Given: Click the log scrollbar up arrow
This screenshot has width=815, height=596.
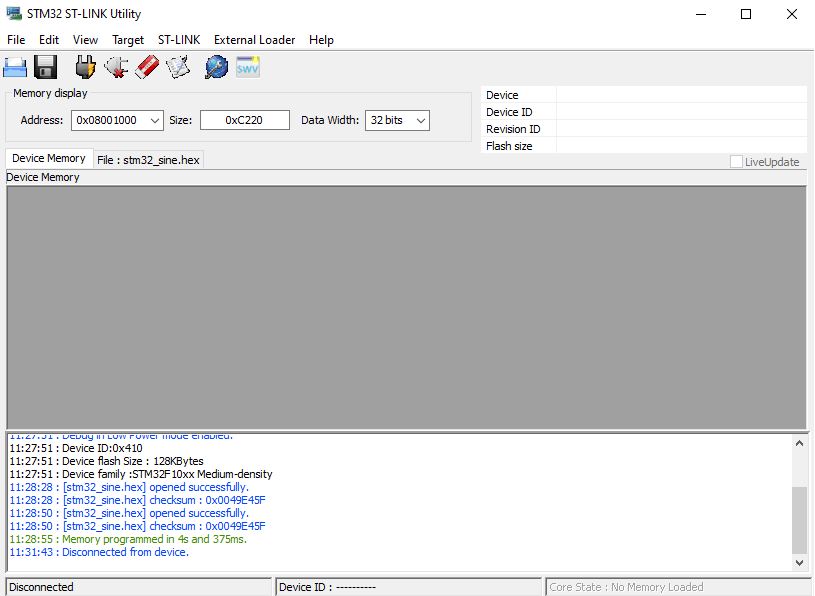Looking at the screenshot, I should [799, 443].
